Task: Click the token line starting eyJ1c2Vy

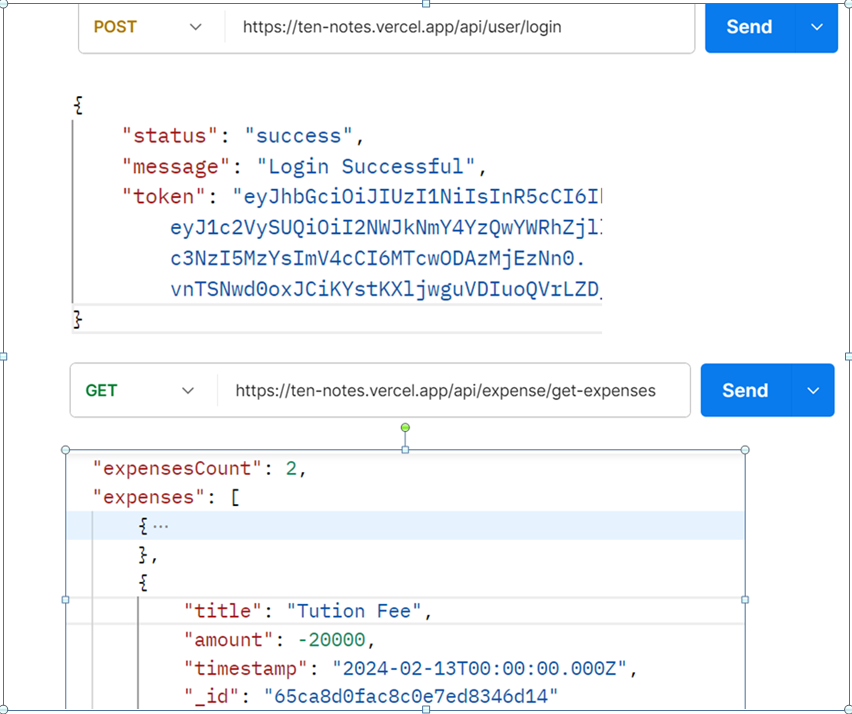Action: pos(386,228)
